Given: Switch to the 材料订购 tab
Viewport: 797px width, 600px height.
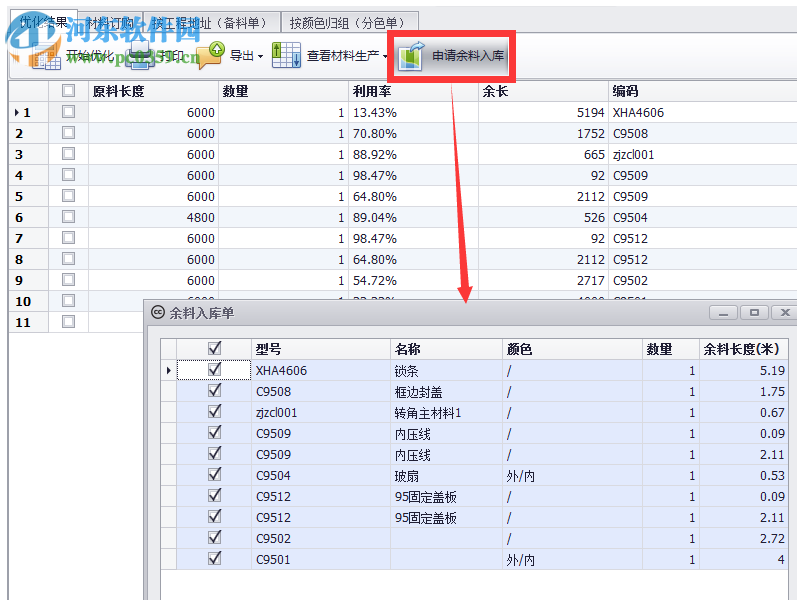Looking at the screenshot, I should [x=110, y=23].
